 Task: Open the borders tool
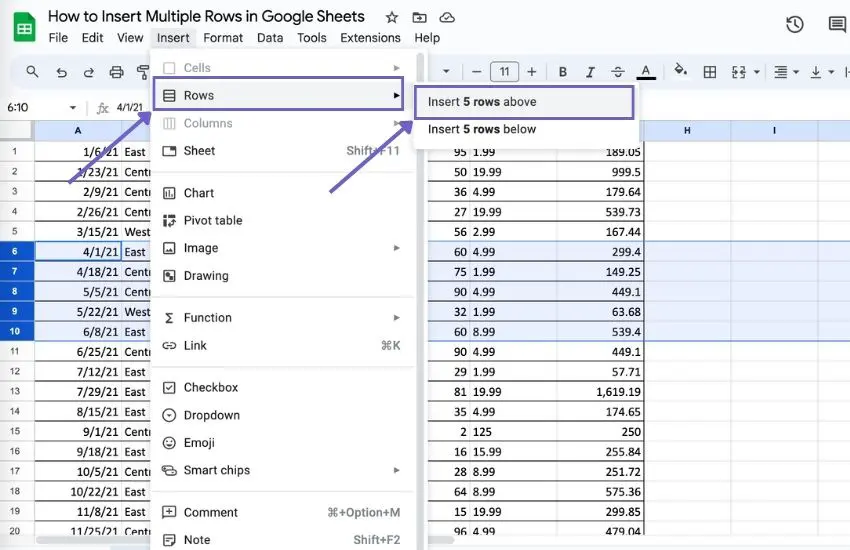click(710, 72)
